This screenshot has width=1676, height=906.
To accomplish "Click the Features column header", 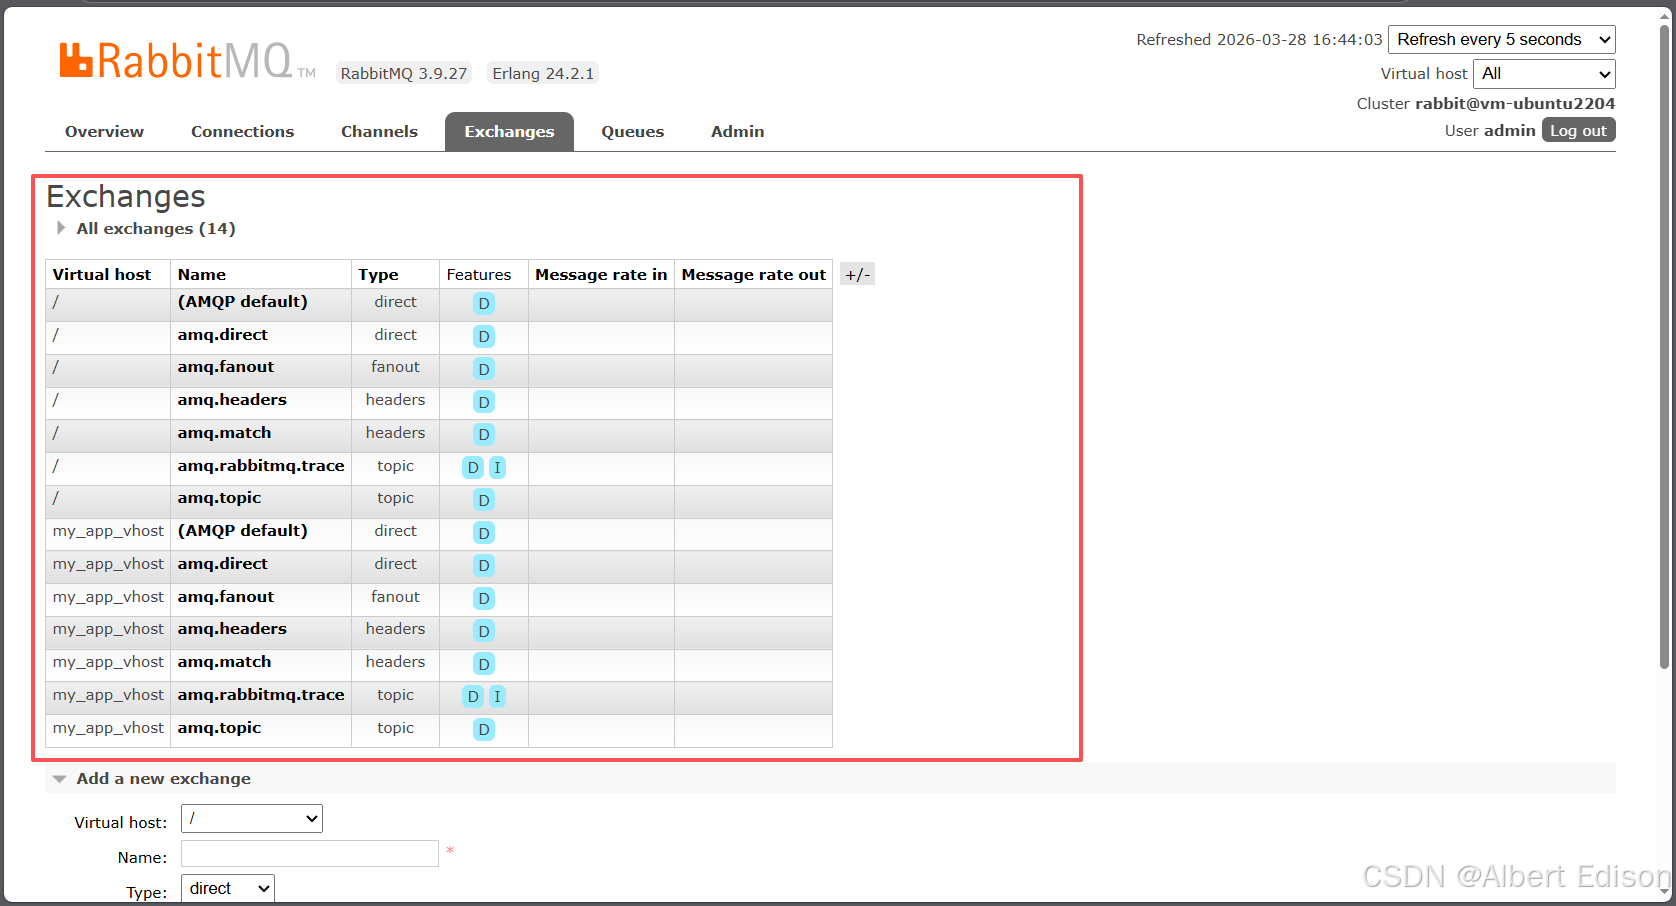I will [x=479, y=274].
